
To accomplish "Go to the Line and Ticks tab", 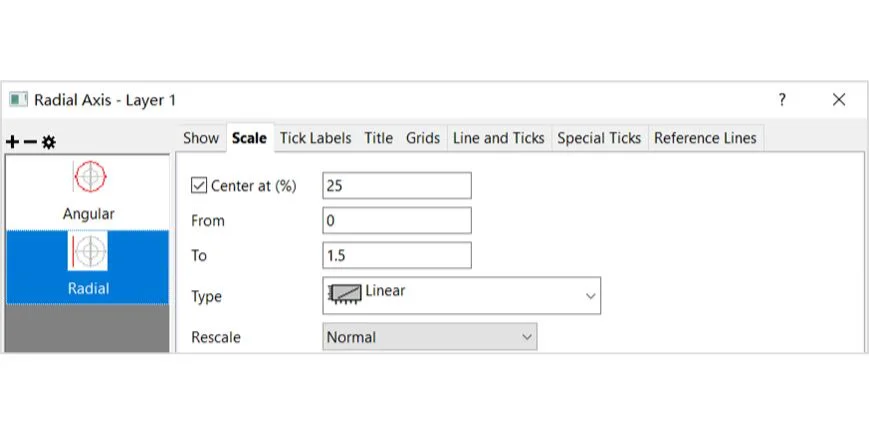I will [499, 138].
